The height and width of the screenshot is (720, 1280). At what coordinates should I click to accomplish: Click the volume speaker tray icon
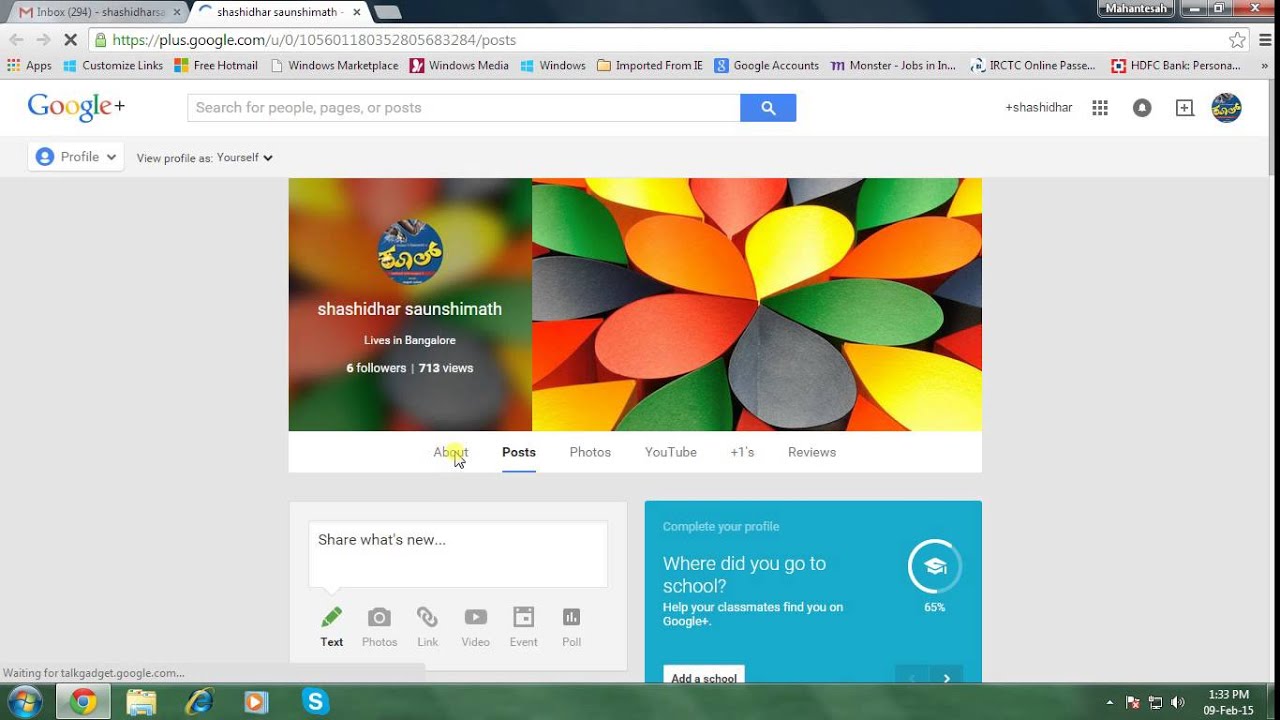pos(1177,702)
